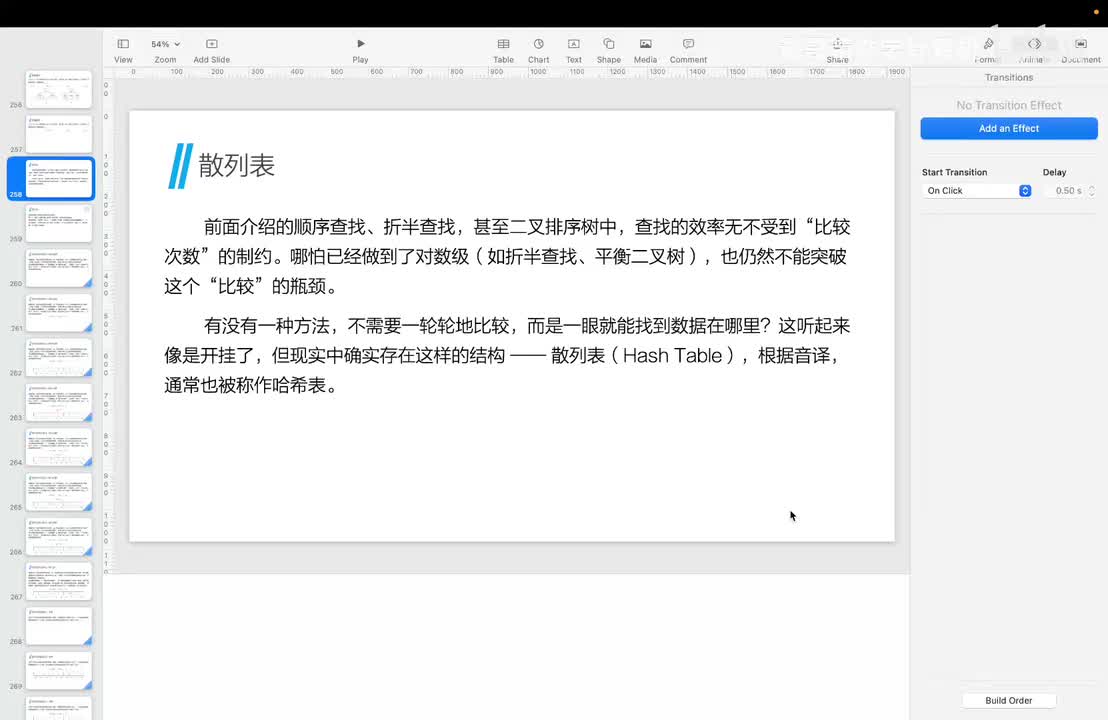The height and width of the screenshot is (720, 1108).
Task: Insert a Chart
Action: tap(538, 50)
